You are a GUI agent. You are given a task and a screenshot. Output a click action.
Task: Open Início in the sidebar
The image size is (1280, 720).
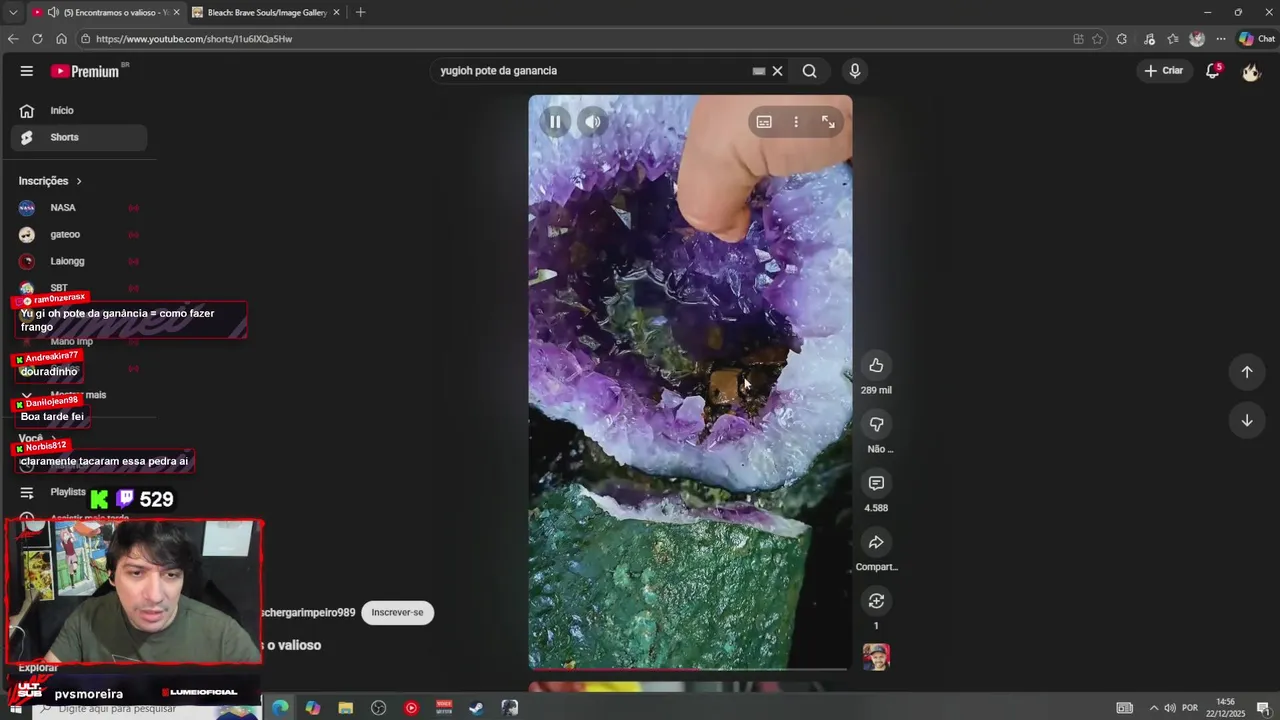79,111
